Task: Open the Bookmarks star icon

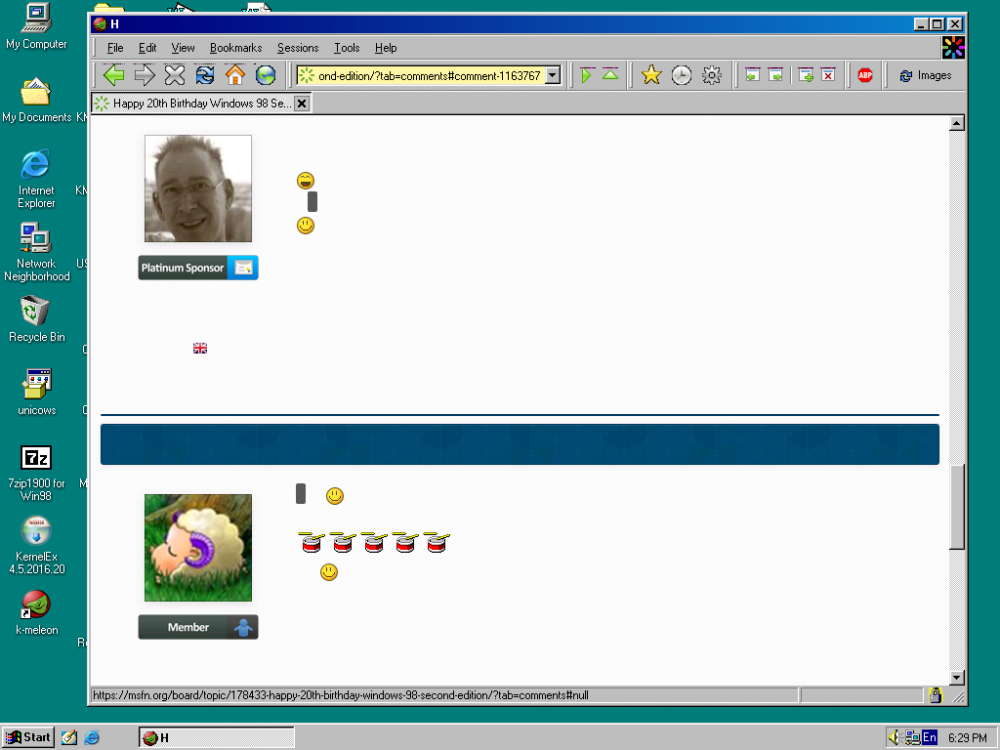Action: pos(652,74)
